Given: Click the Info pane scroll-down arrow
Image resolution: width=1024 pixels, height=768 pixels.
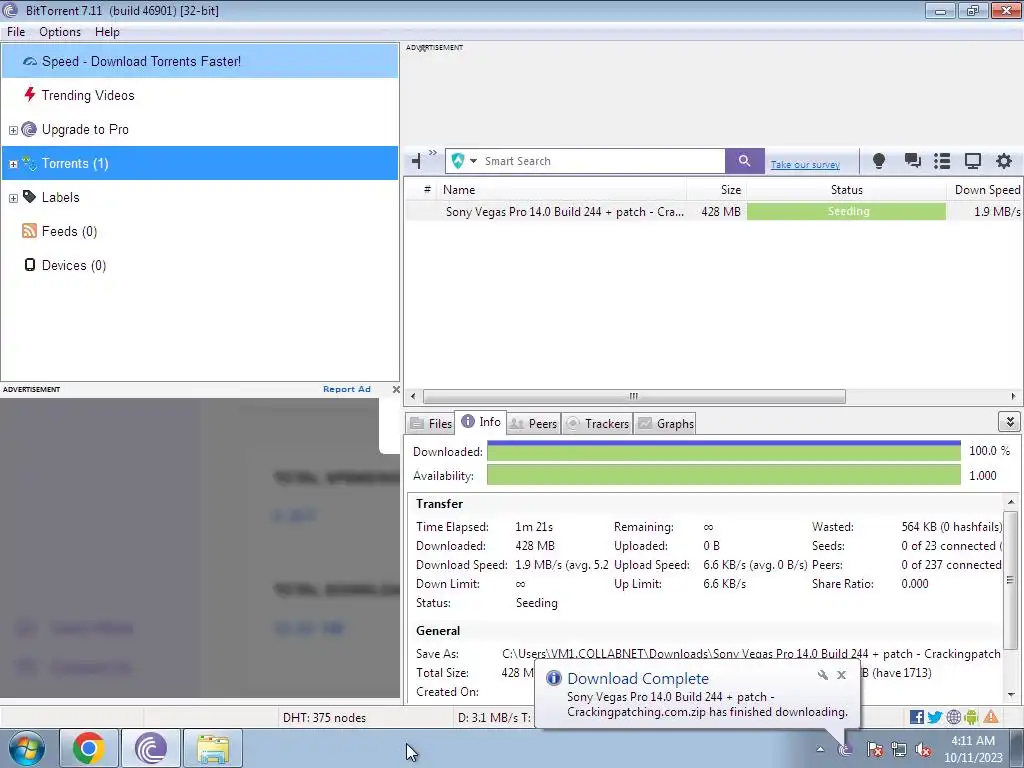Looking at the screenshot, I should pyautogui.click(x=1011, y=695).
